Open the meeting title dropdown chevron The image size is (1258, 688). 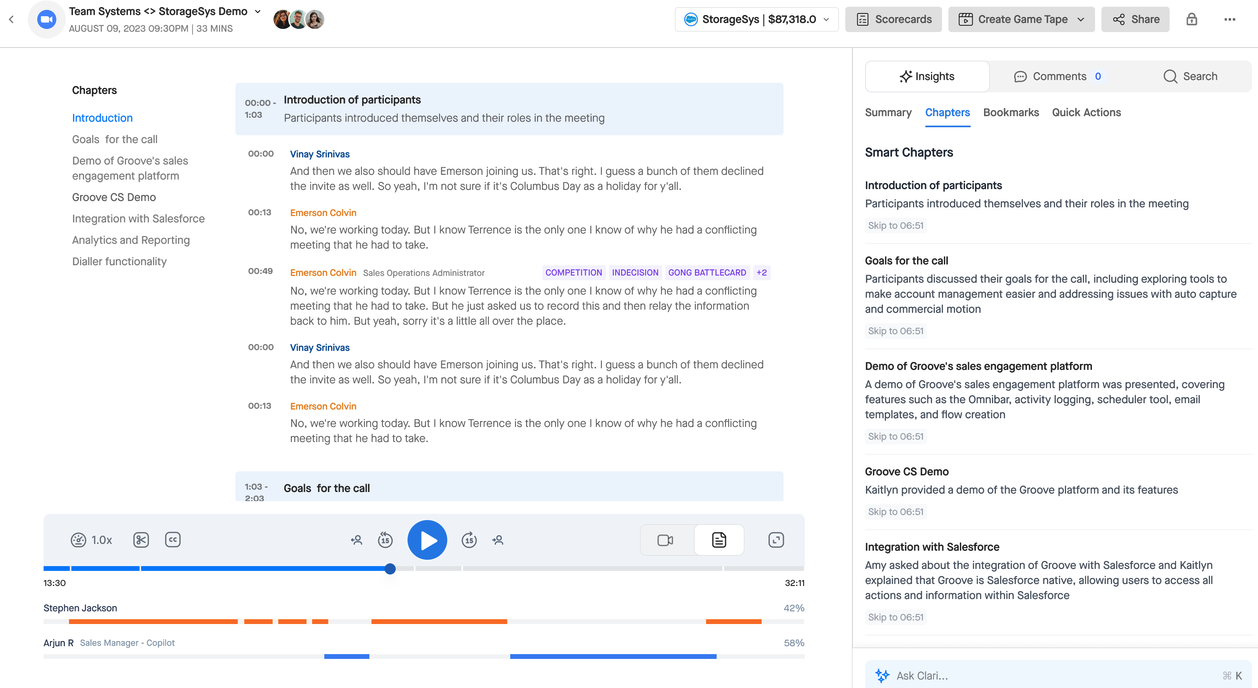coord(258,12)
